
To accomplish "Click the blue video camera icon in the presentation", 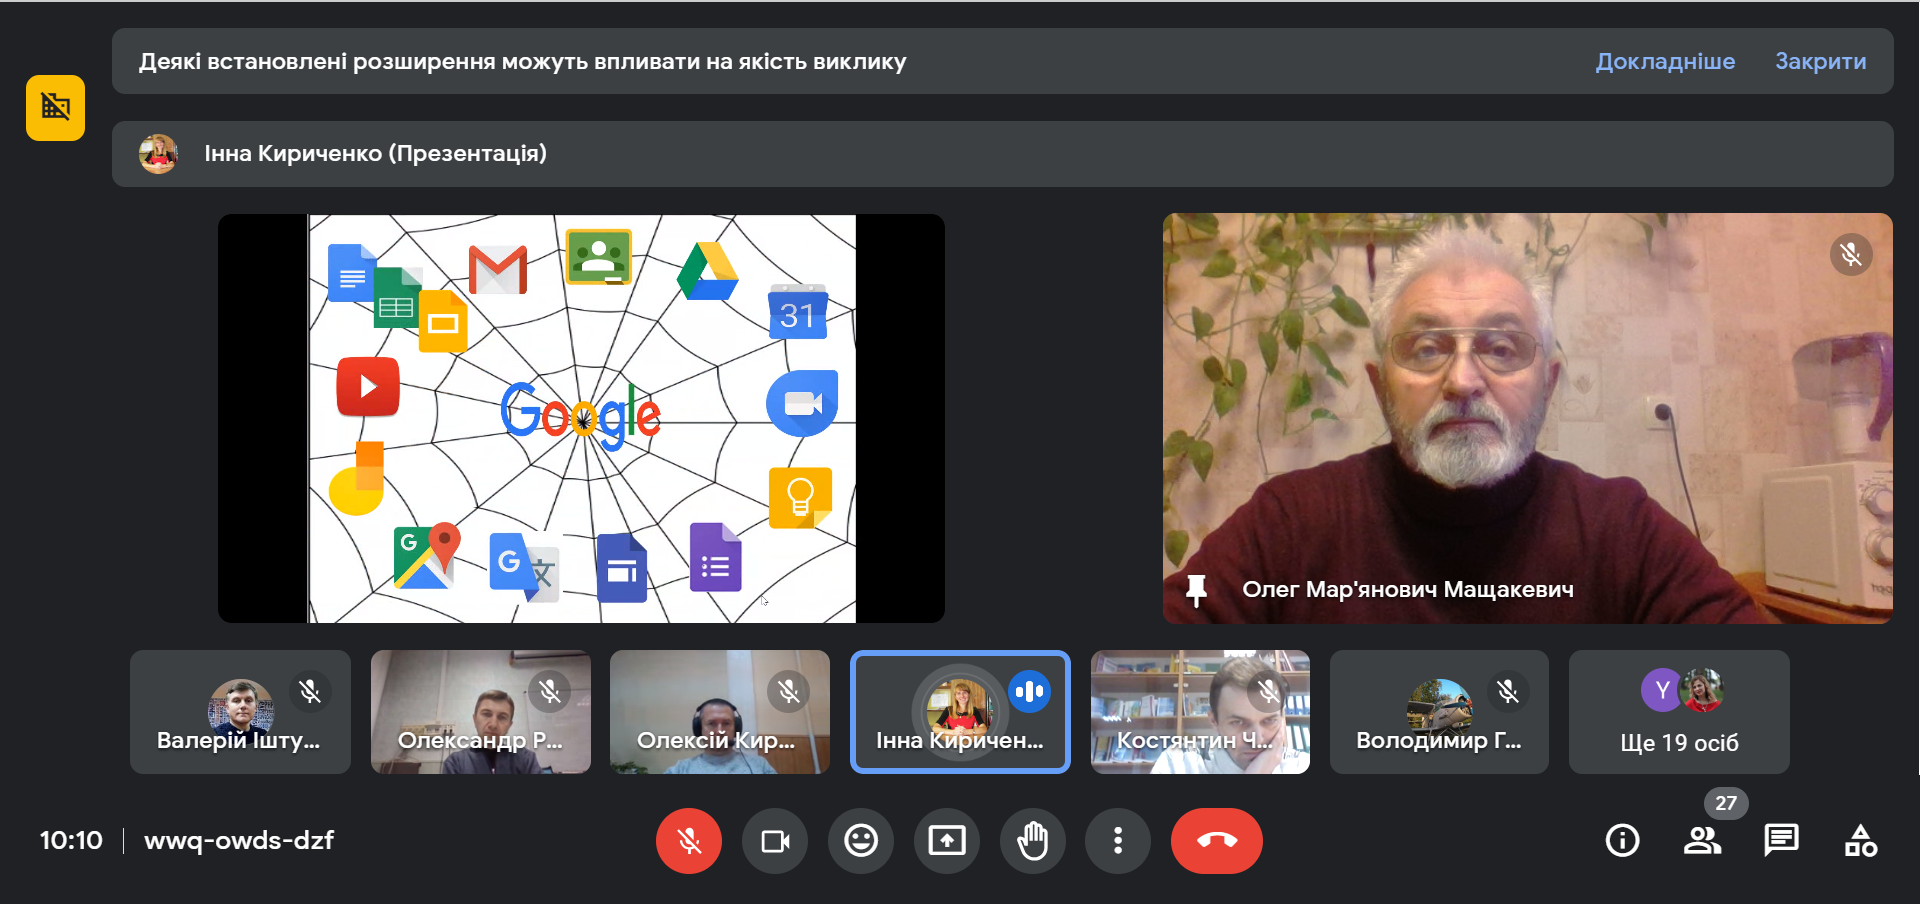I will pyautogui.click(x=802, y=403).
